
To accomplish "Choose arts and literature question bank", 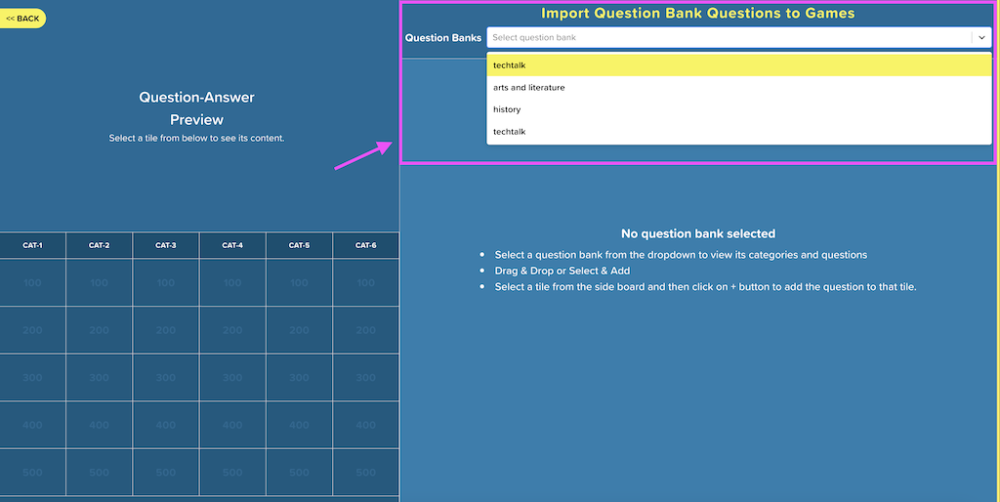I will pos(739,87).
